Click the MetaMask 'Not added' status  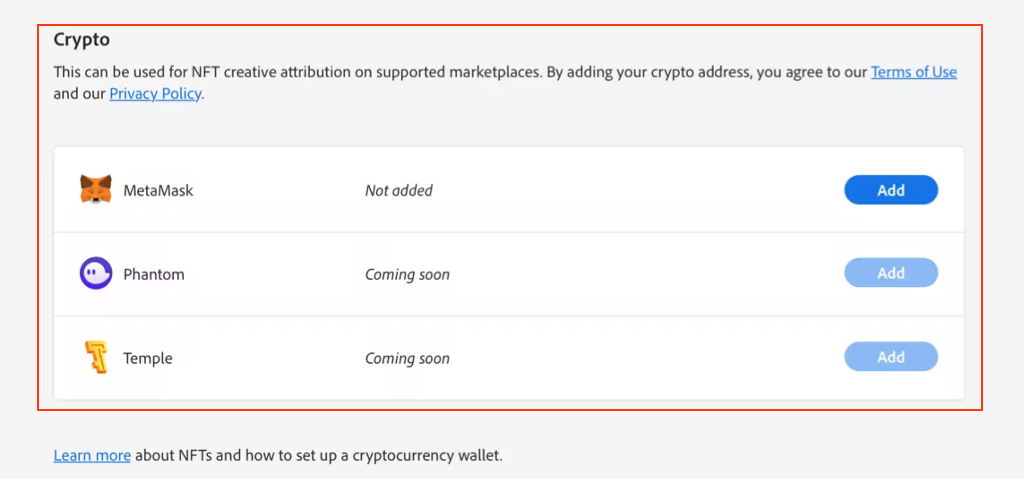pyautogui.click(x=399, y=190)
